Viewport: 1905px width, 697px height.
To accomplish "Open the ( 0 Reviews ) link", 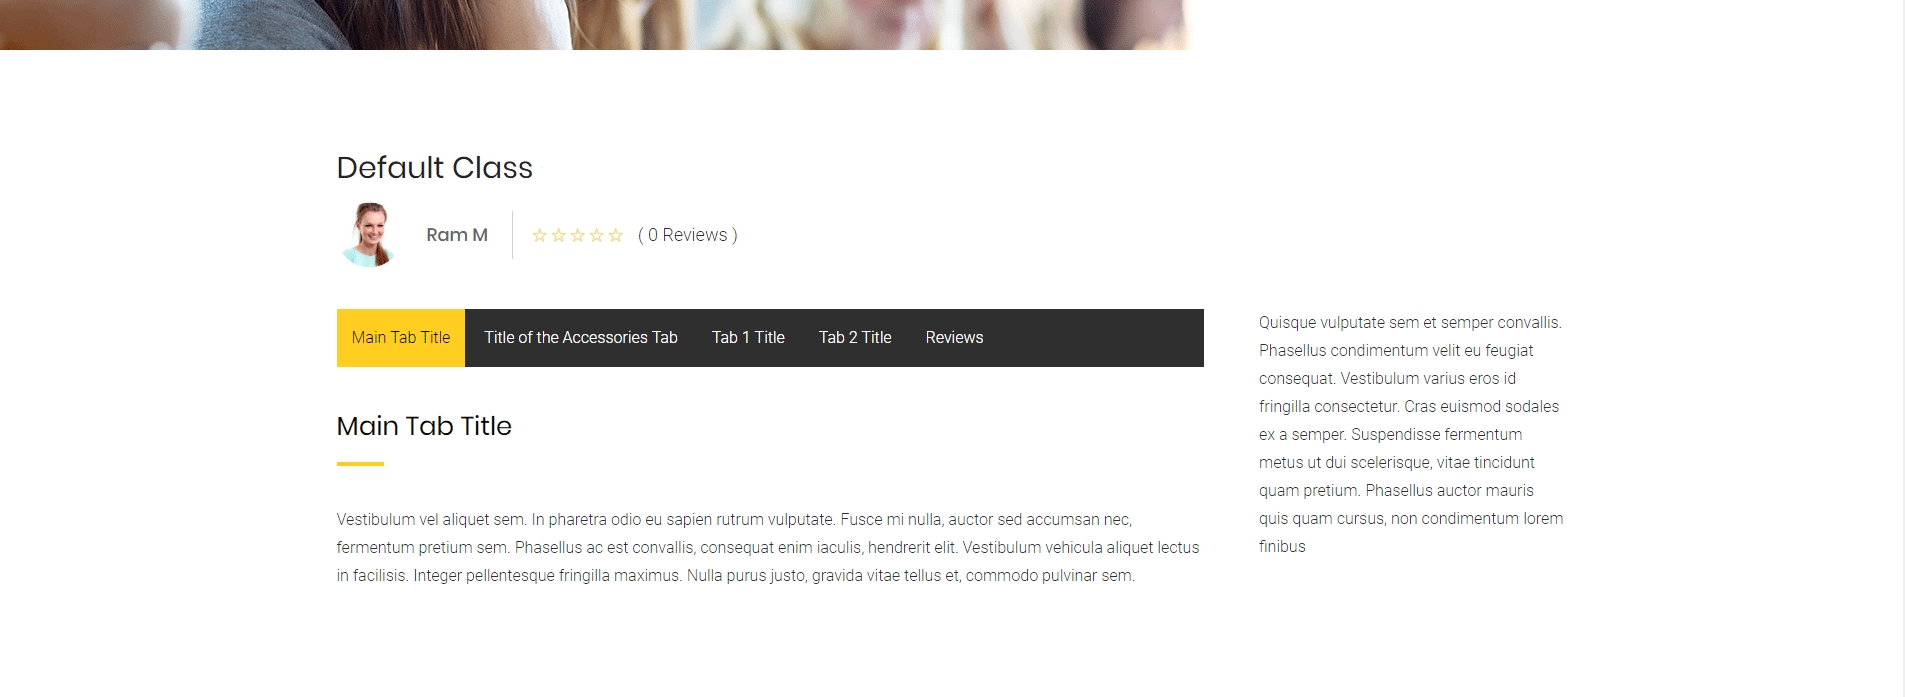I will point(688,235).
